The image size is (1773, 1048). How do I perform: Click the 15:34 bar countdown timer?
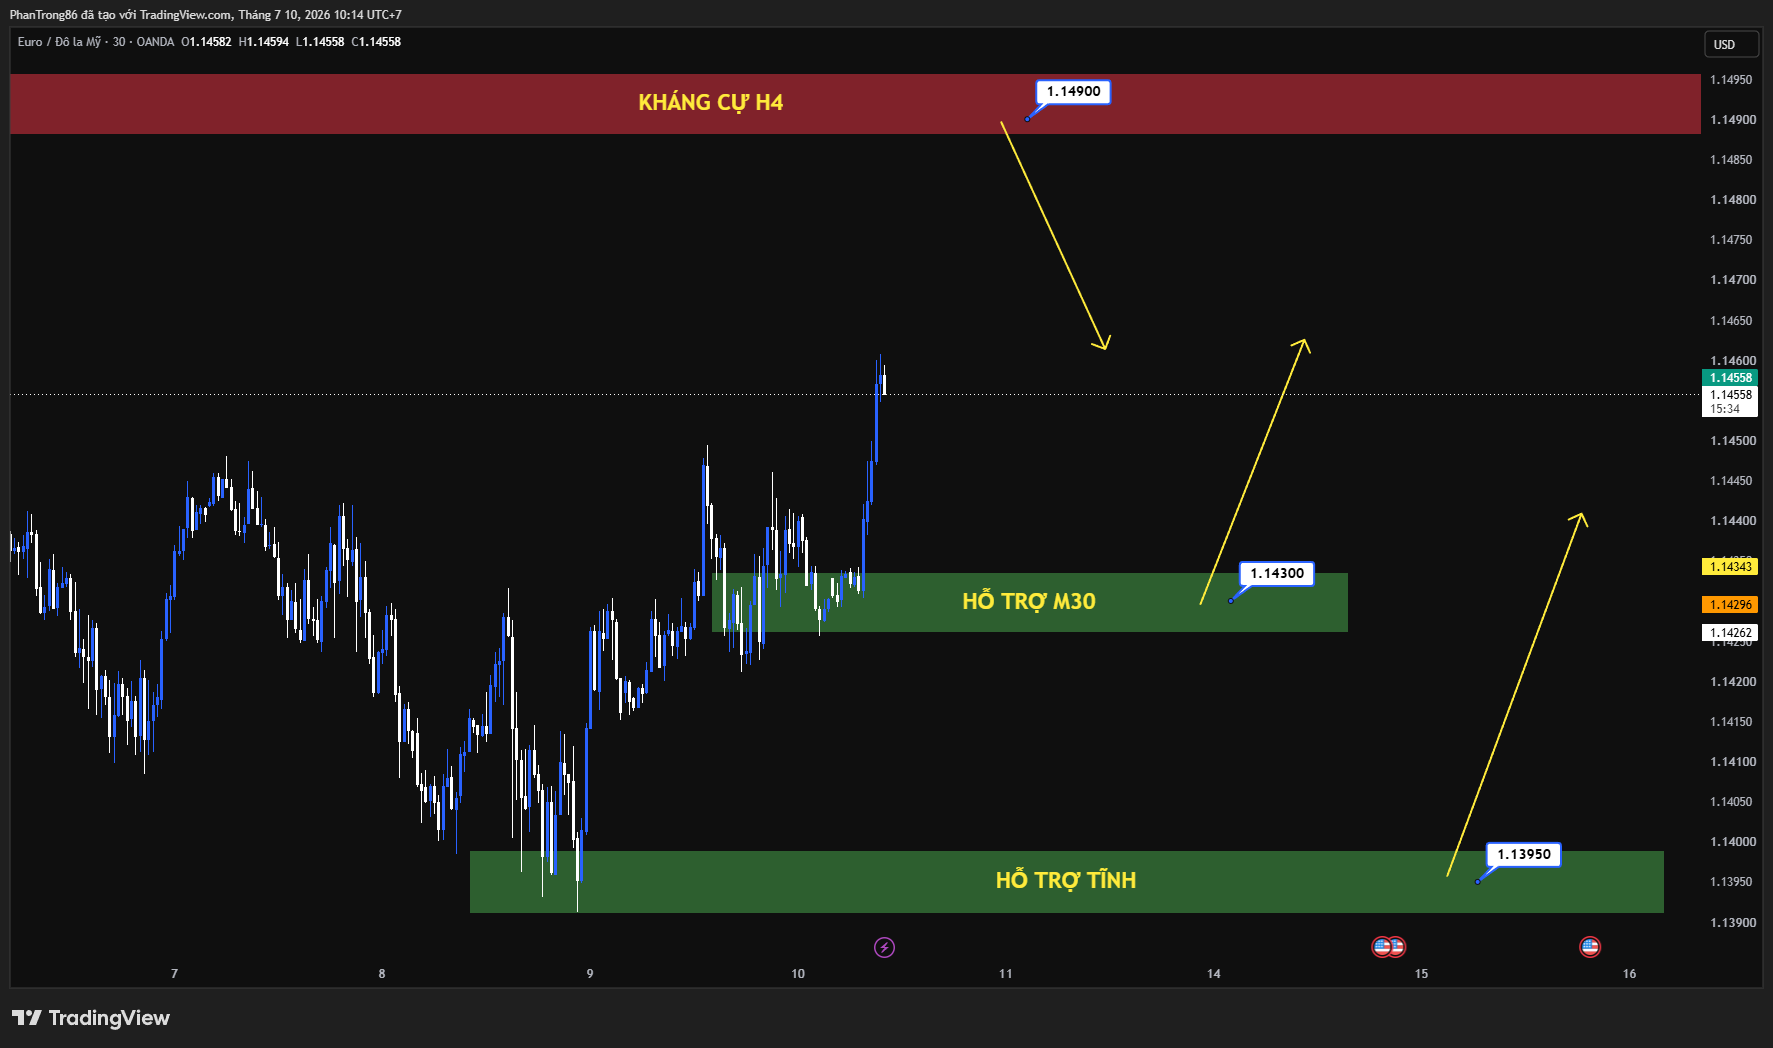(1725, 409)
